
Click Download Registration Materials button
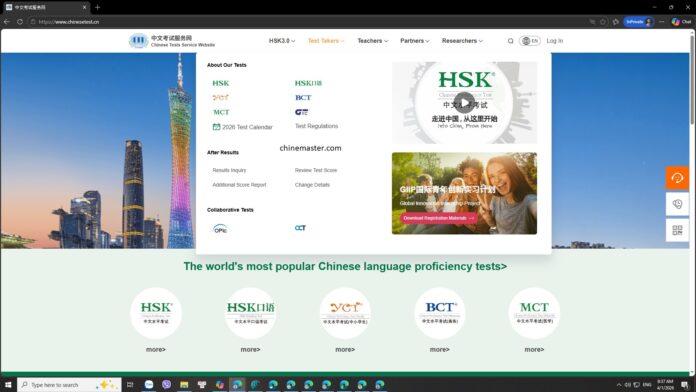click(x=439, y=218)
